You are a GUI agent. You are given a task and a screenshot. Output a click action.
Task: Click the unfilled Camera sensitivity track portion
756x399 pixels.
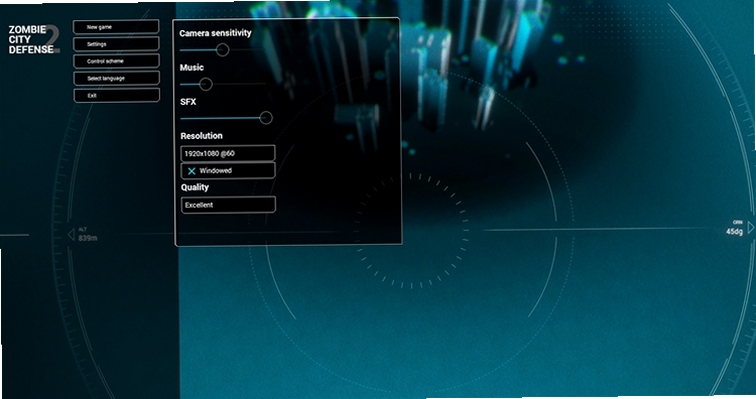[247, 50]
